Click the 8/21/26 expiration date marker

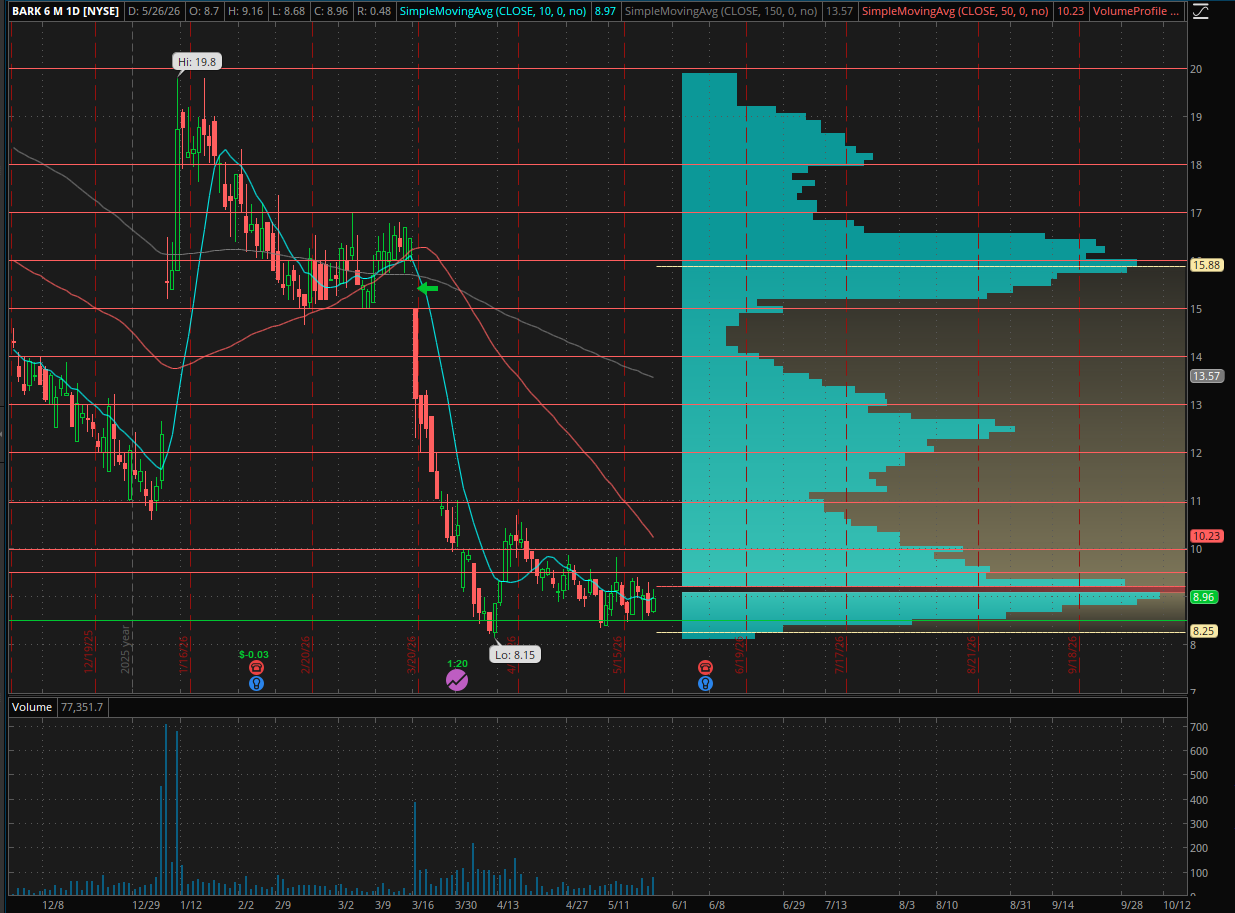[x=971, y=653]
